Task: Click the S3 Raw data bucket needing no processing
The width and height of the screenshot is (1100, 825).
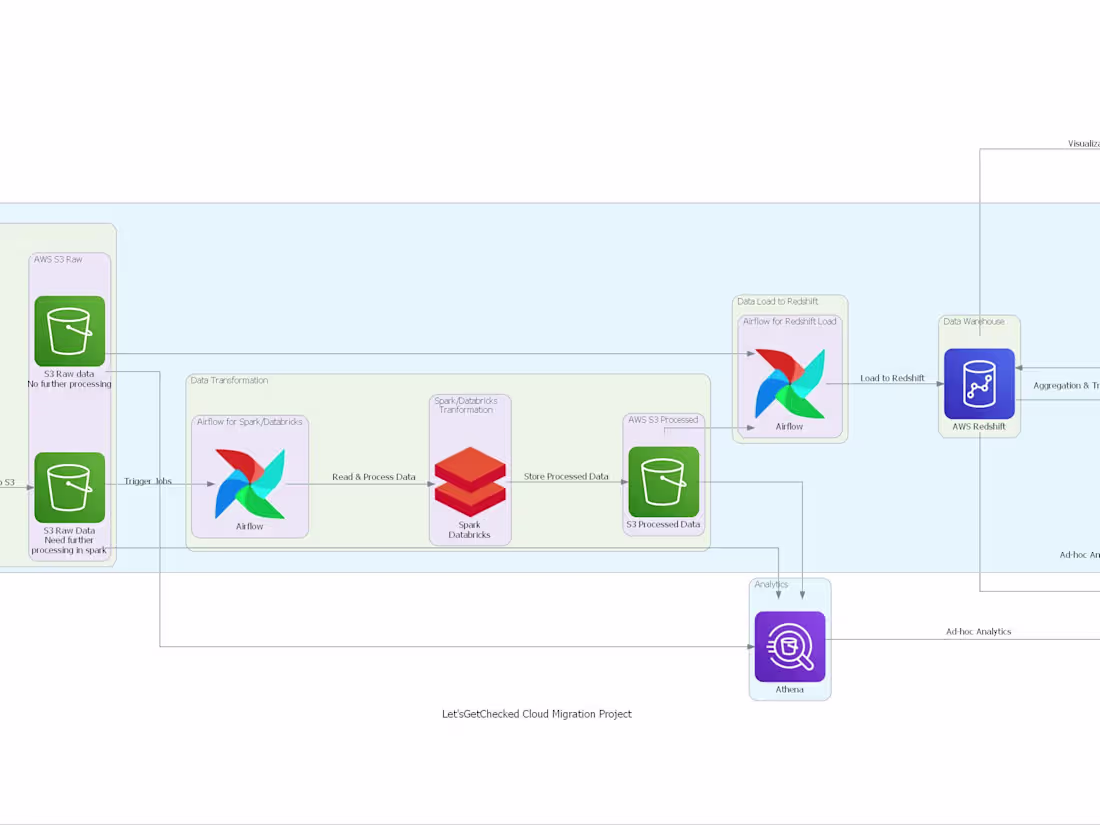Action: 69,330
